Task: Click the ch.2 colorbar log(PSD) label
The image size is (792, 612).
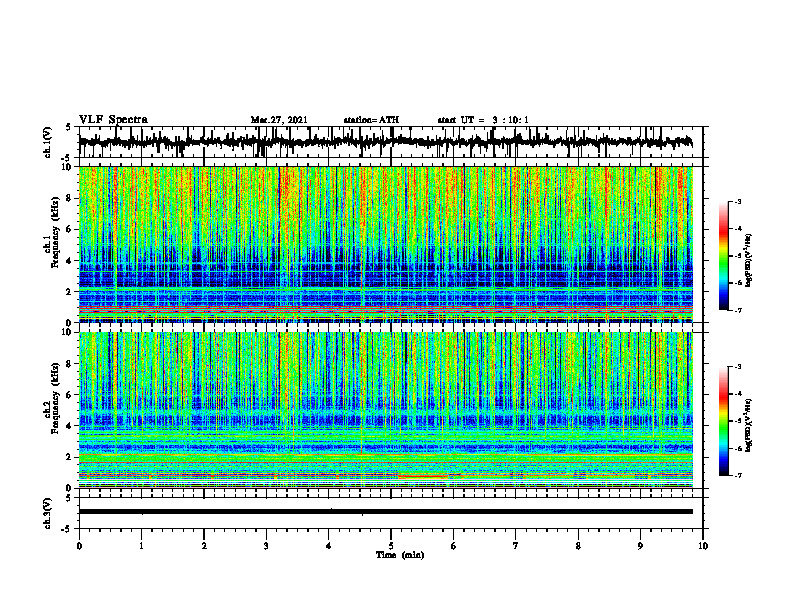Action: [749, 425]
